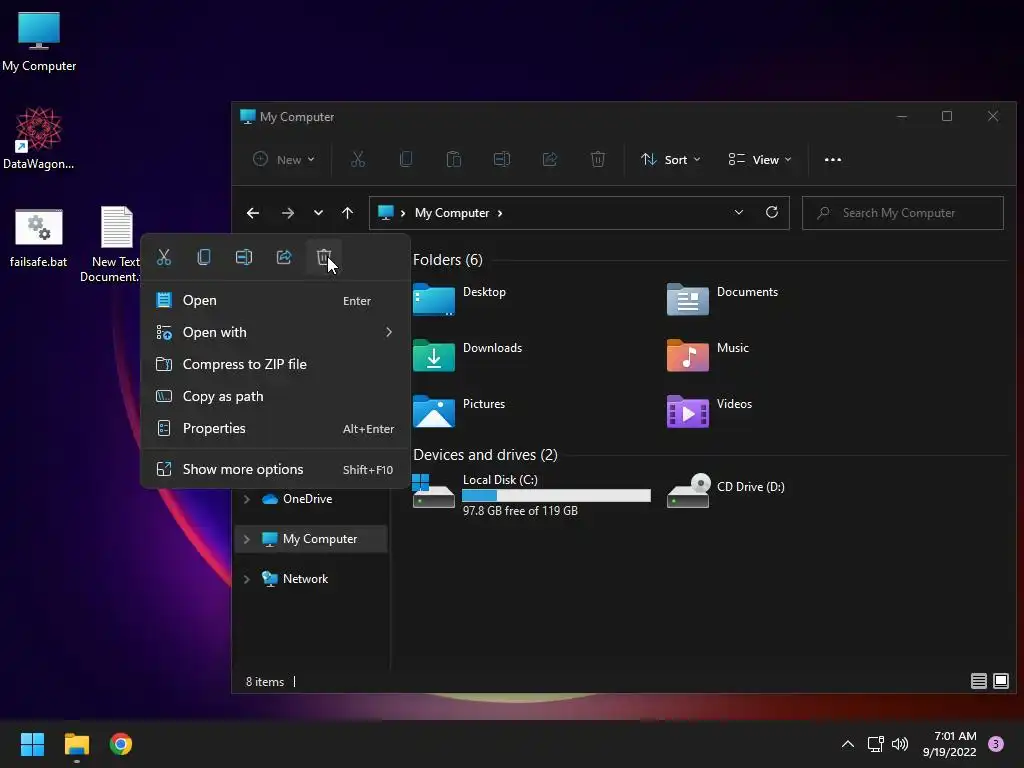
Task: Open Properties from the context menu
Action: click(x=276, y=428)
